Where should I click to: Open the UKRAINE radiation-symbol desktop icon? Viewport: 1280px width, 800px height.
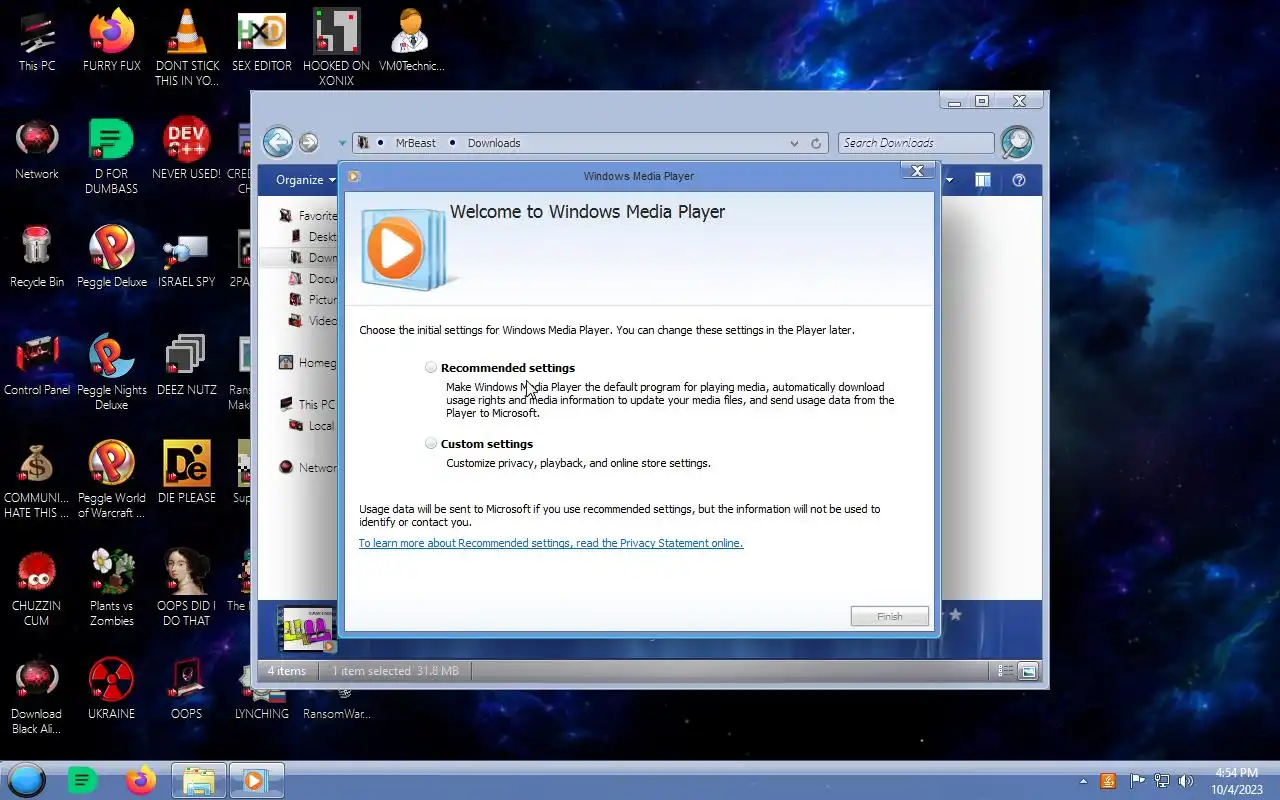coord(111,690)
